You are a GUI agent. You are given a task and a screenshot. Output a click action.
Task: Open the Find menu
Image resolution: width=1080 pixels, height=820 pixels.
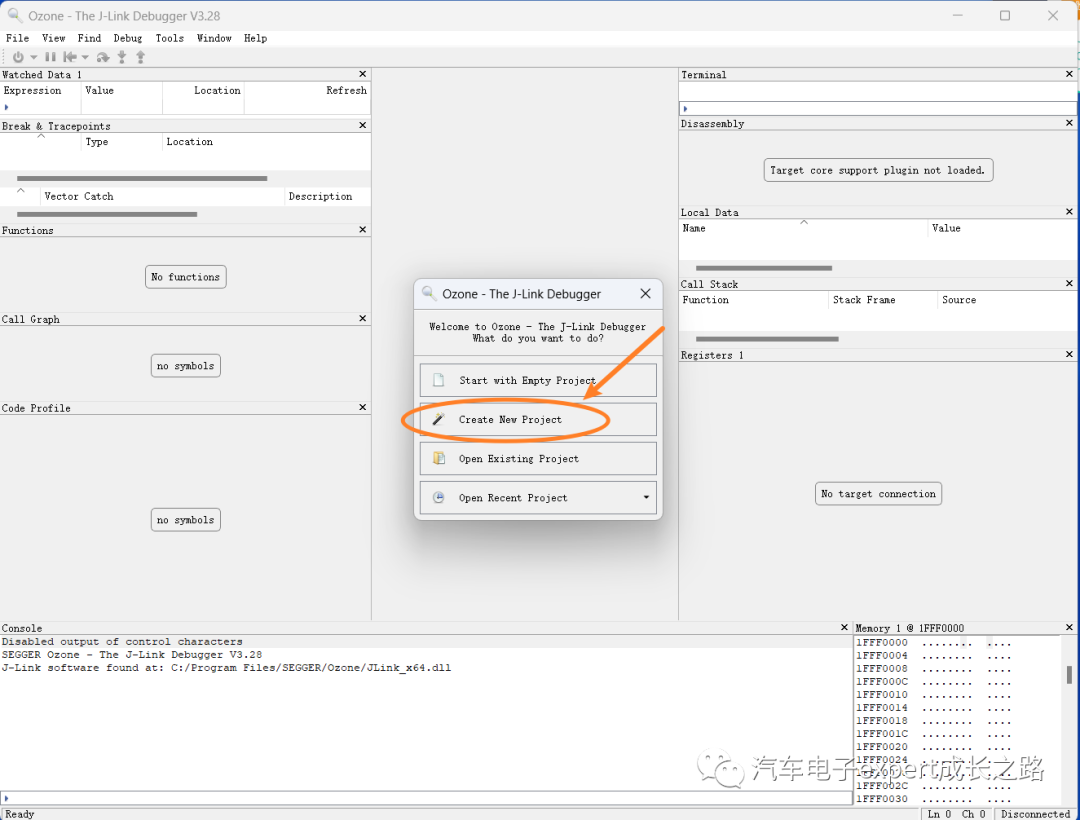pyautogui.click(x=89, y=39)
